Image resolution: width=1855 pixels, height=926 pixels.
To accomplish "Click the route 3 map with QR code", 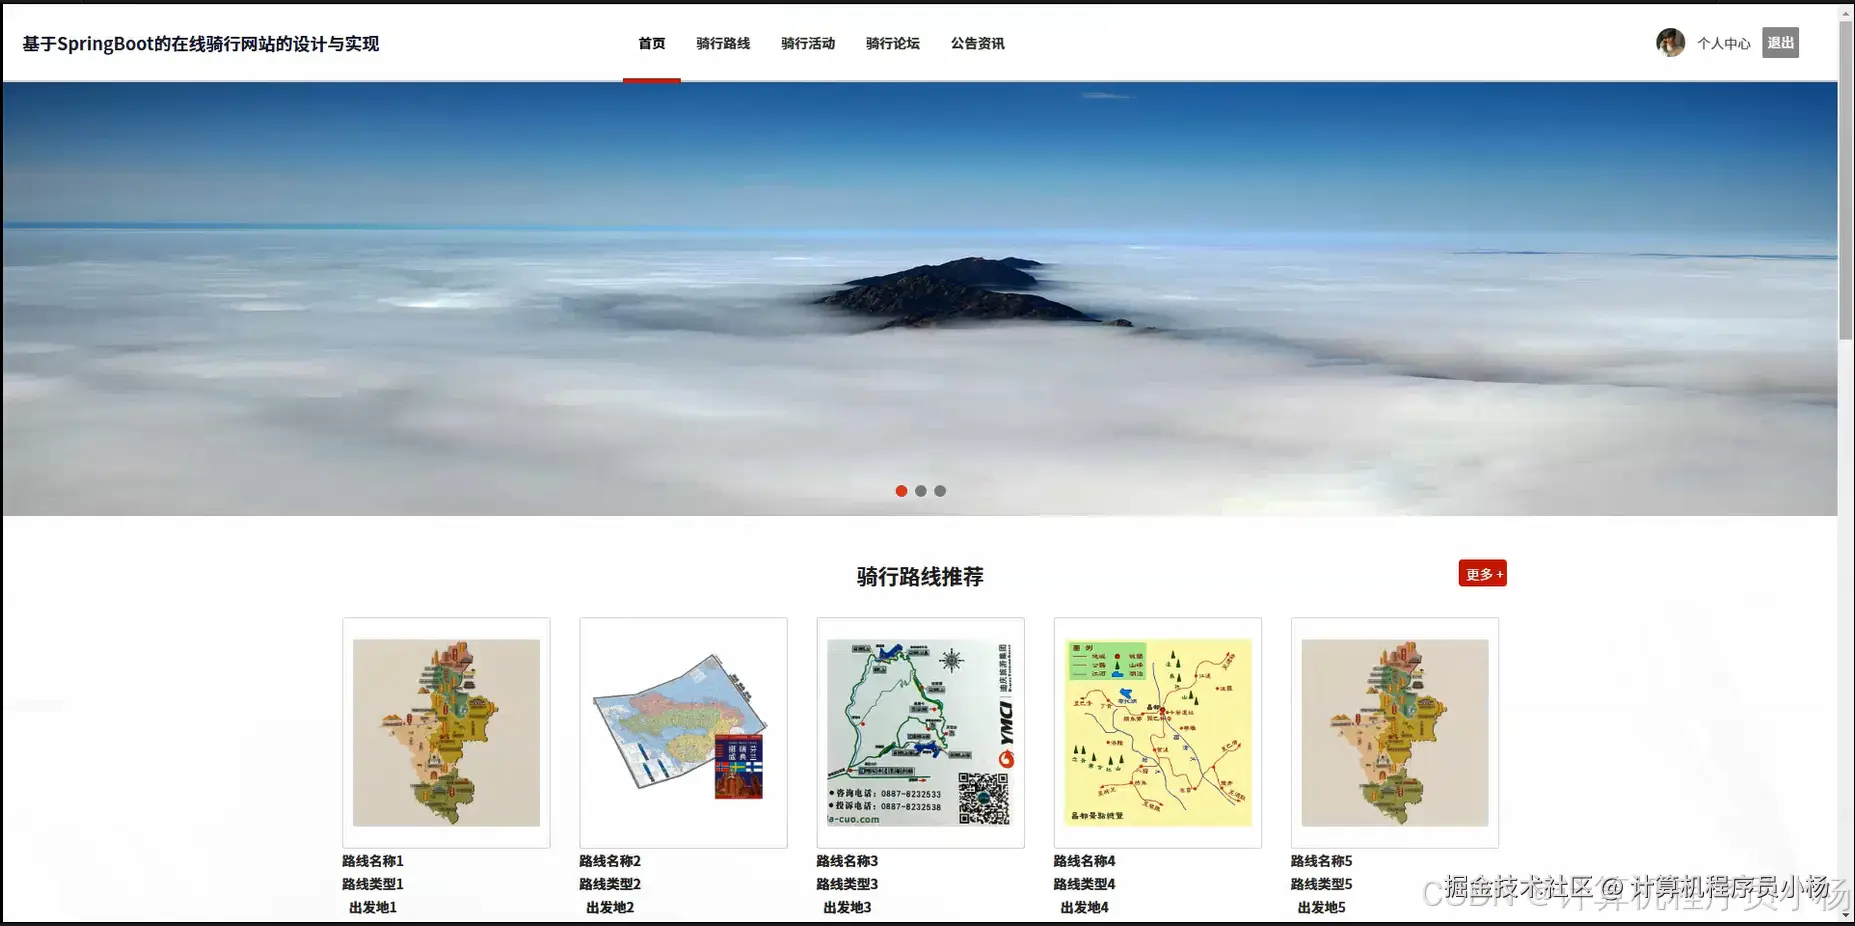I will [920, 733].
